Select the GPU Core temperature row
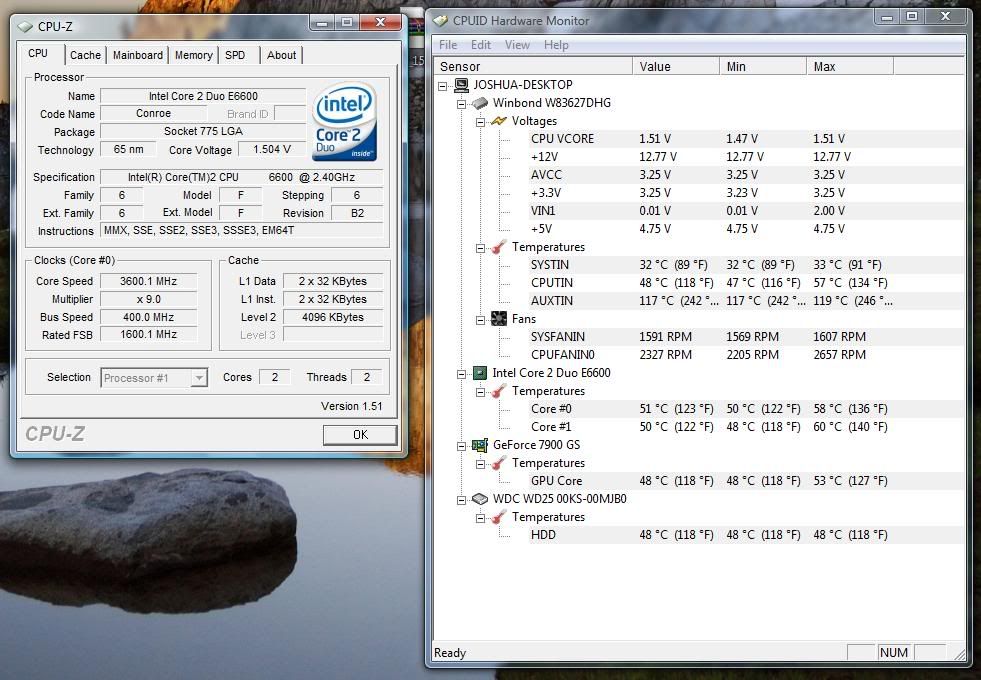 (746, 481)
